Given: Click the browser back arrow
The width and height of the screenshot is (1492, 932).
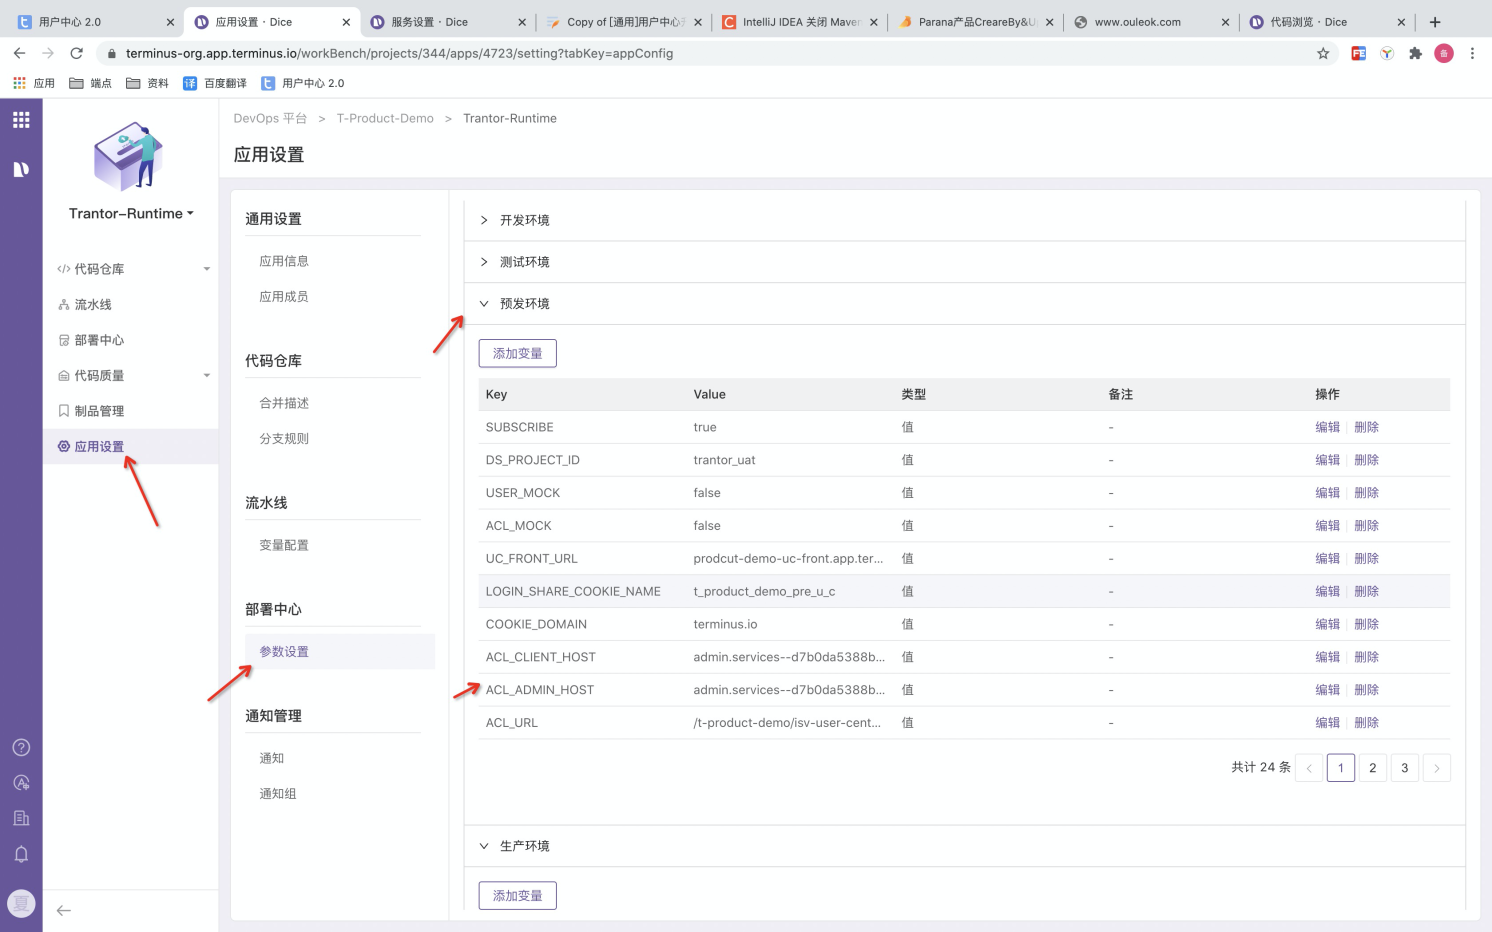Looking at the screenshot, I should (x=19, y=53).
